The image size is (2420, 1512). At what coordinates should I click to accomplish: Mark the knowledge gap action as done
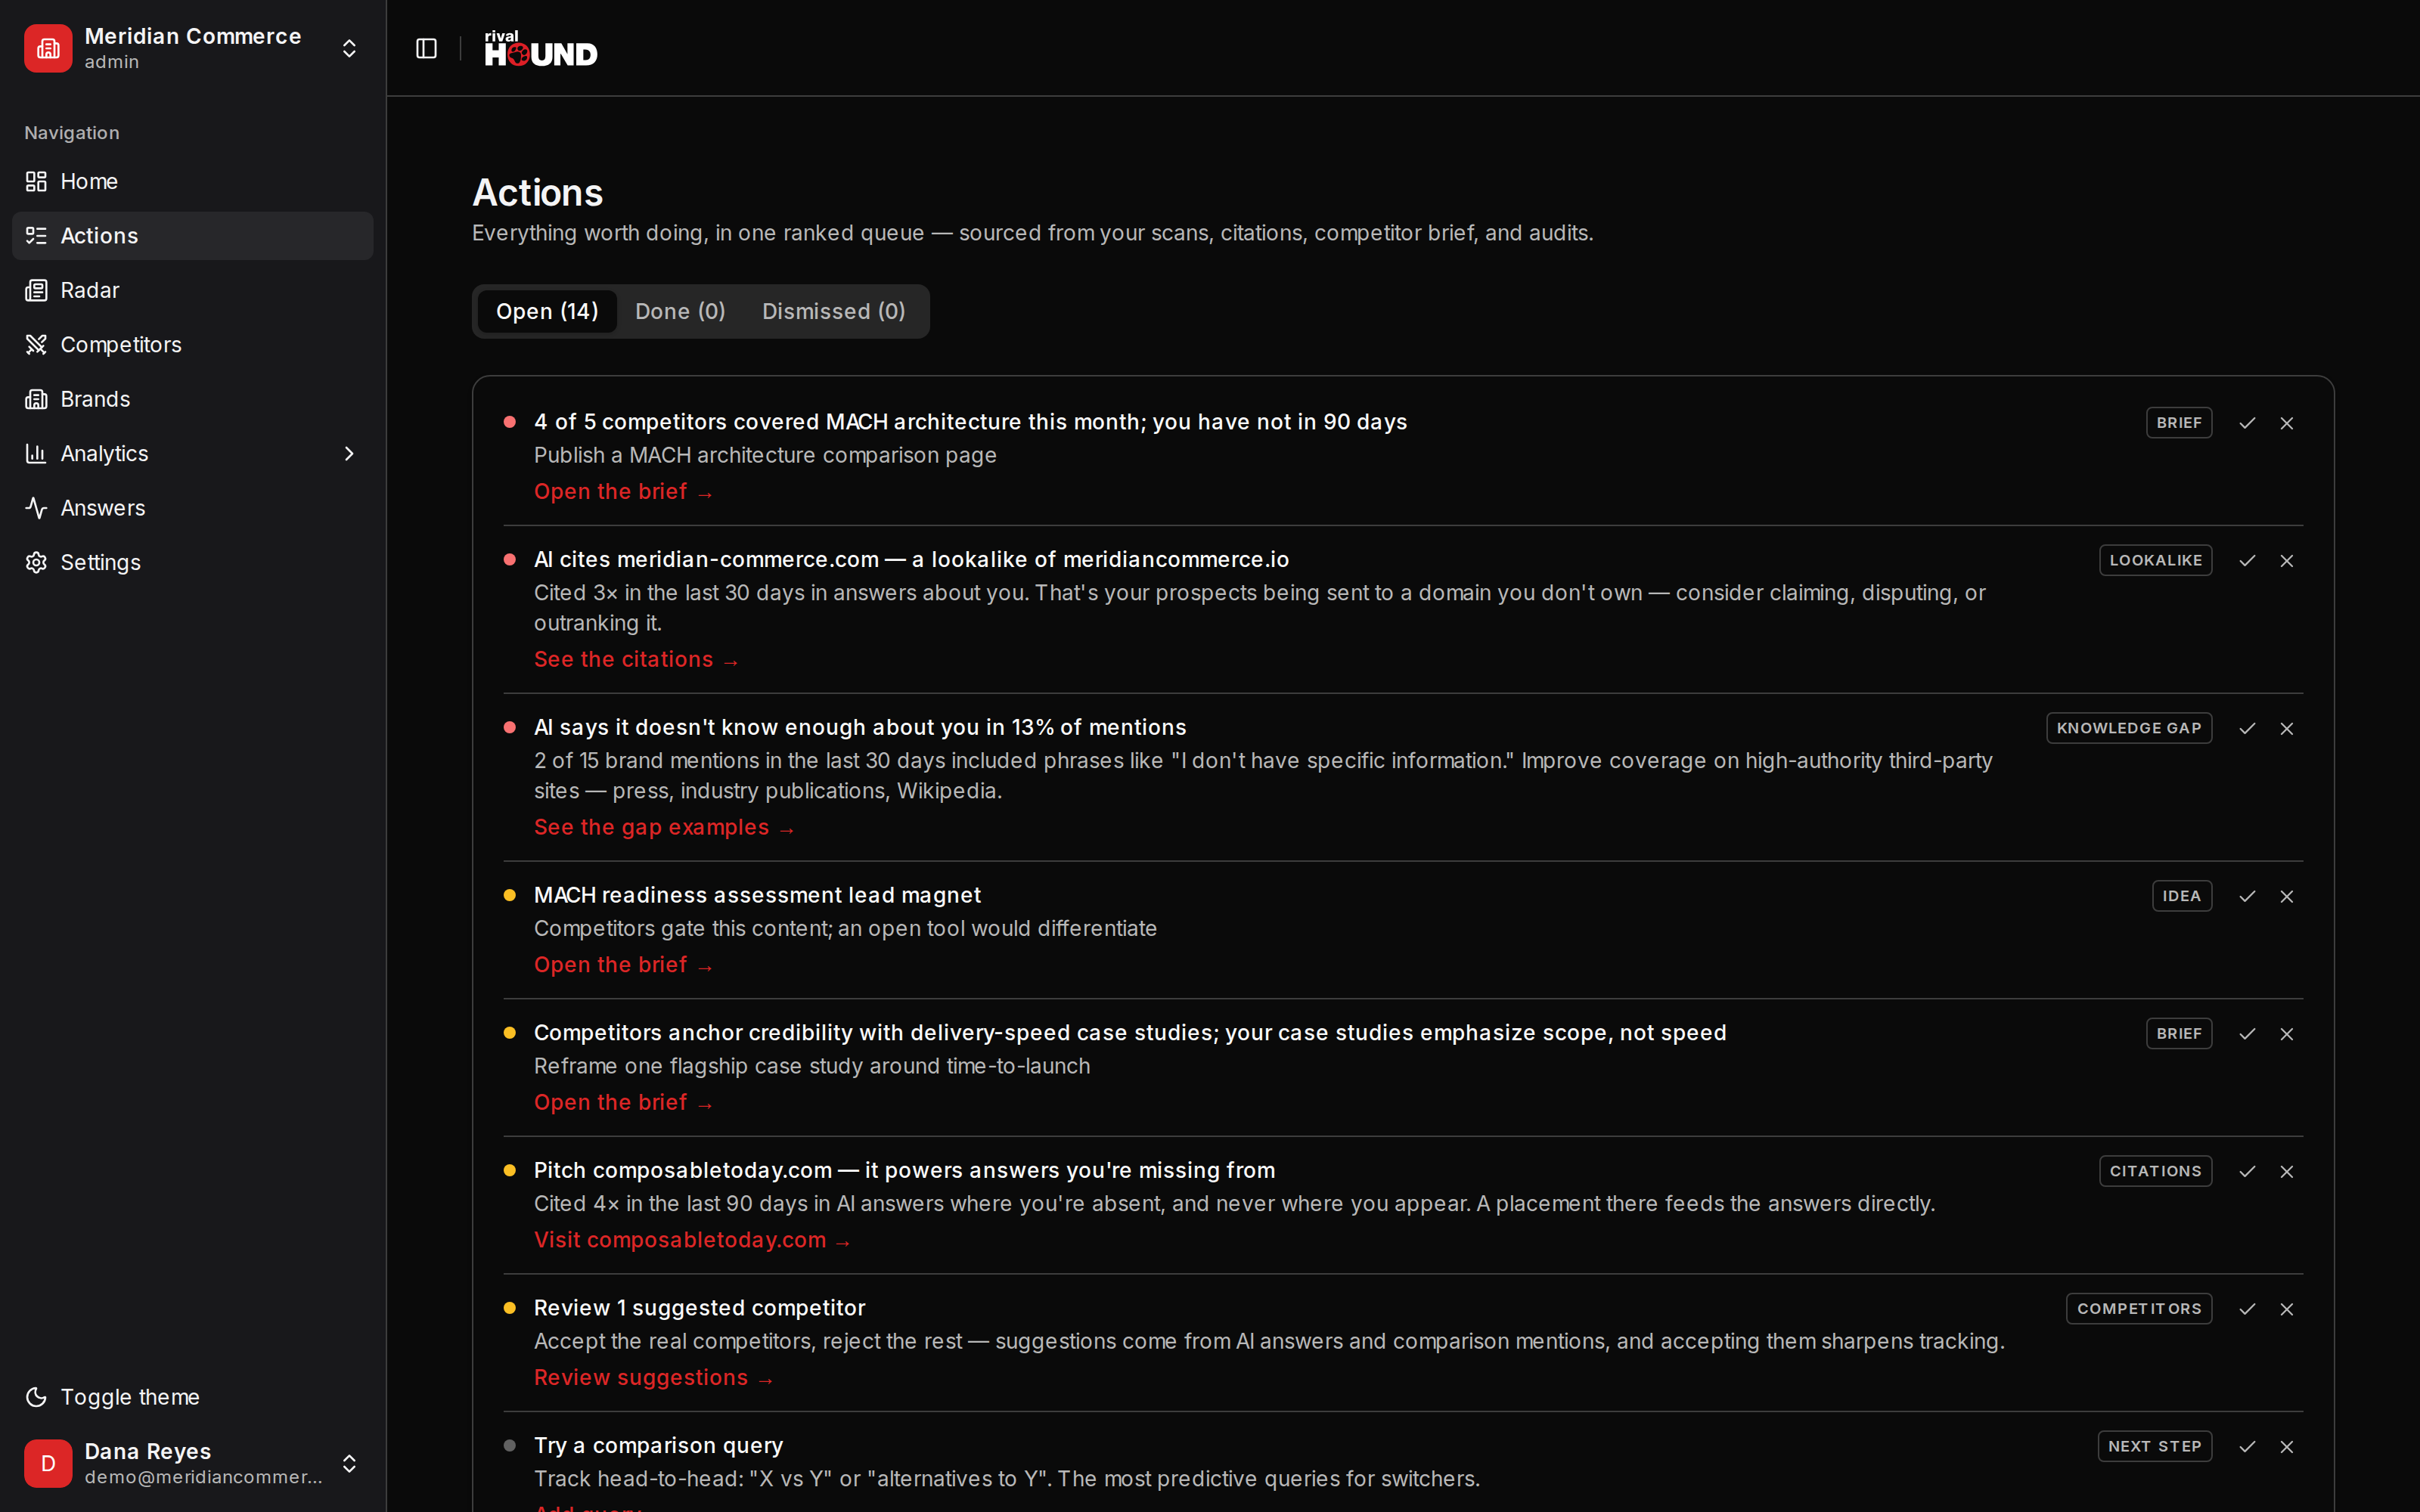point(2247,729)
